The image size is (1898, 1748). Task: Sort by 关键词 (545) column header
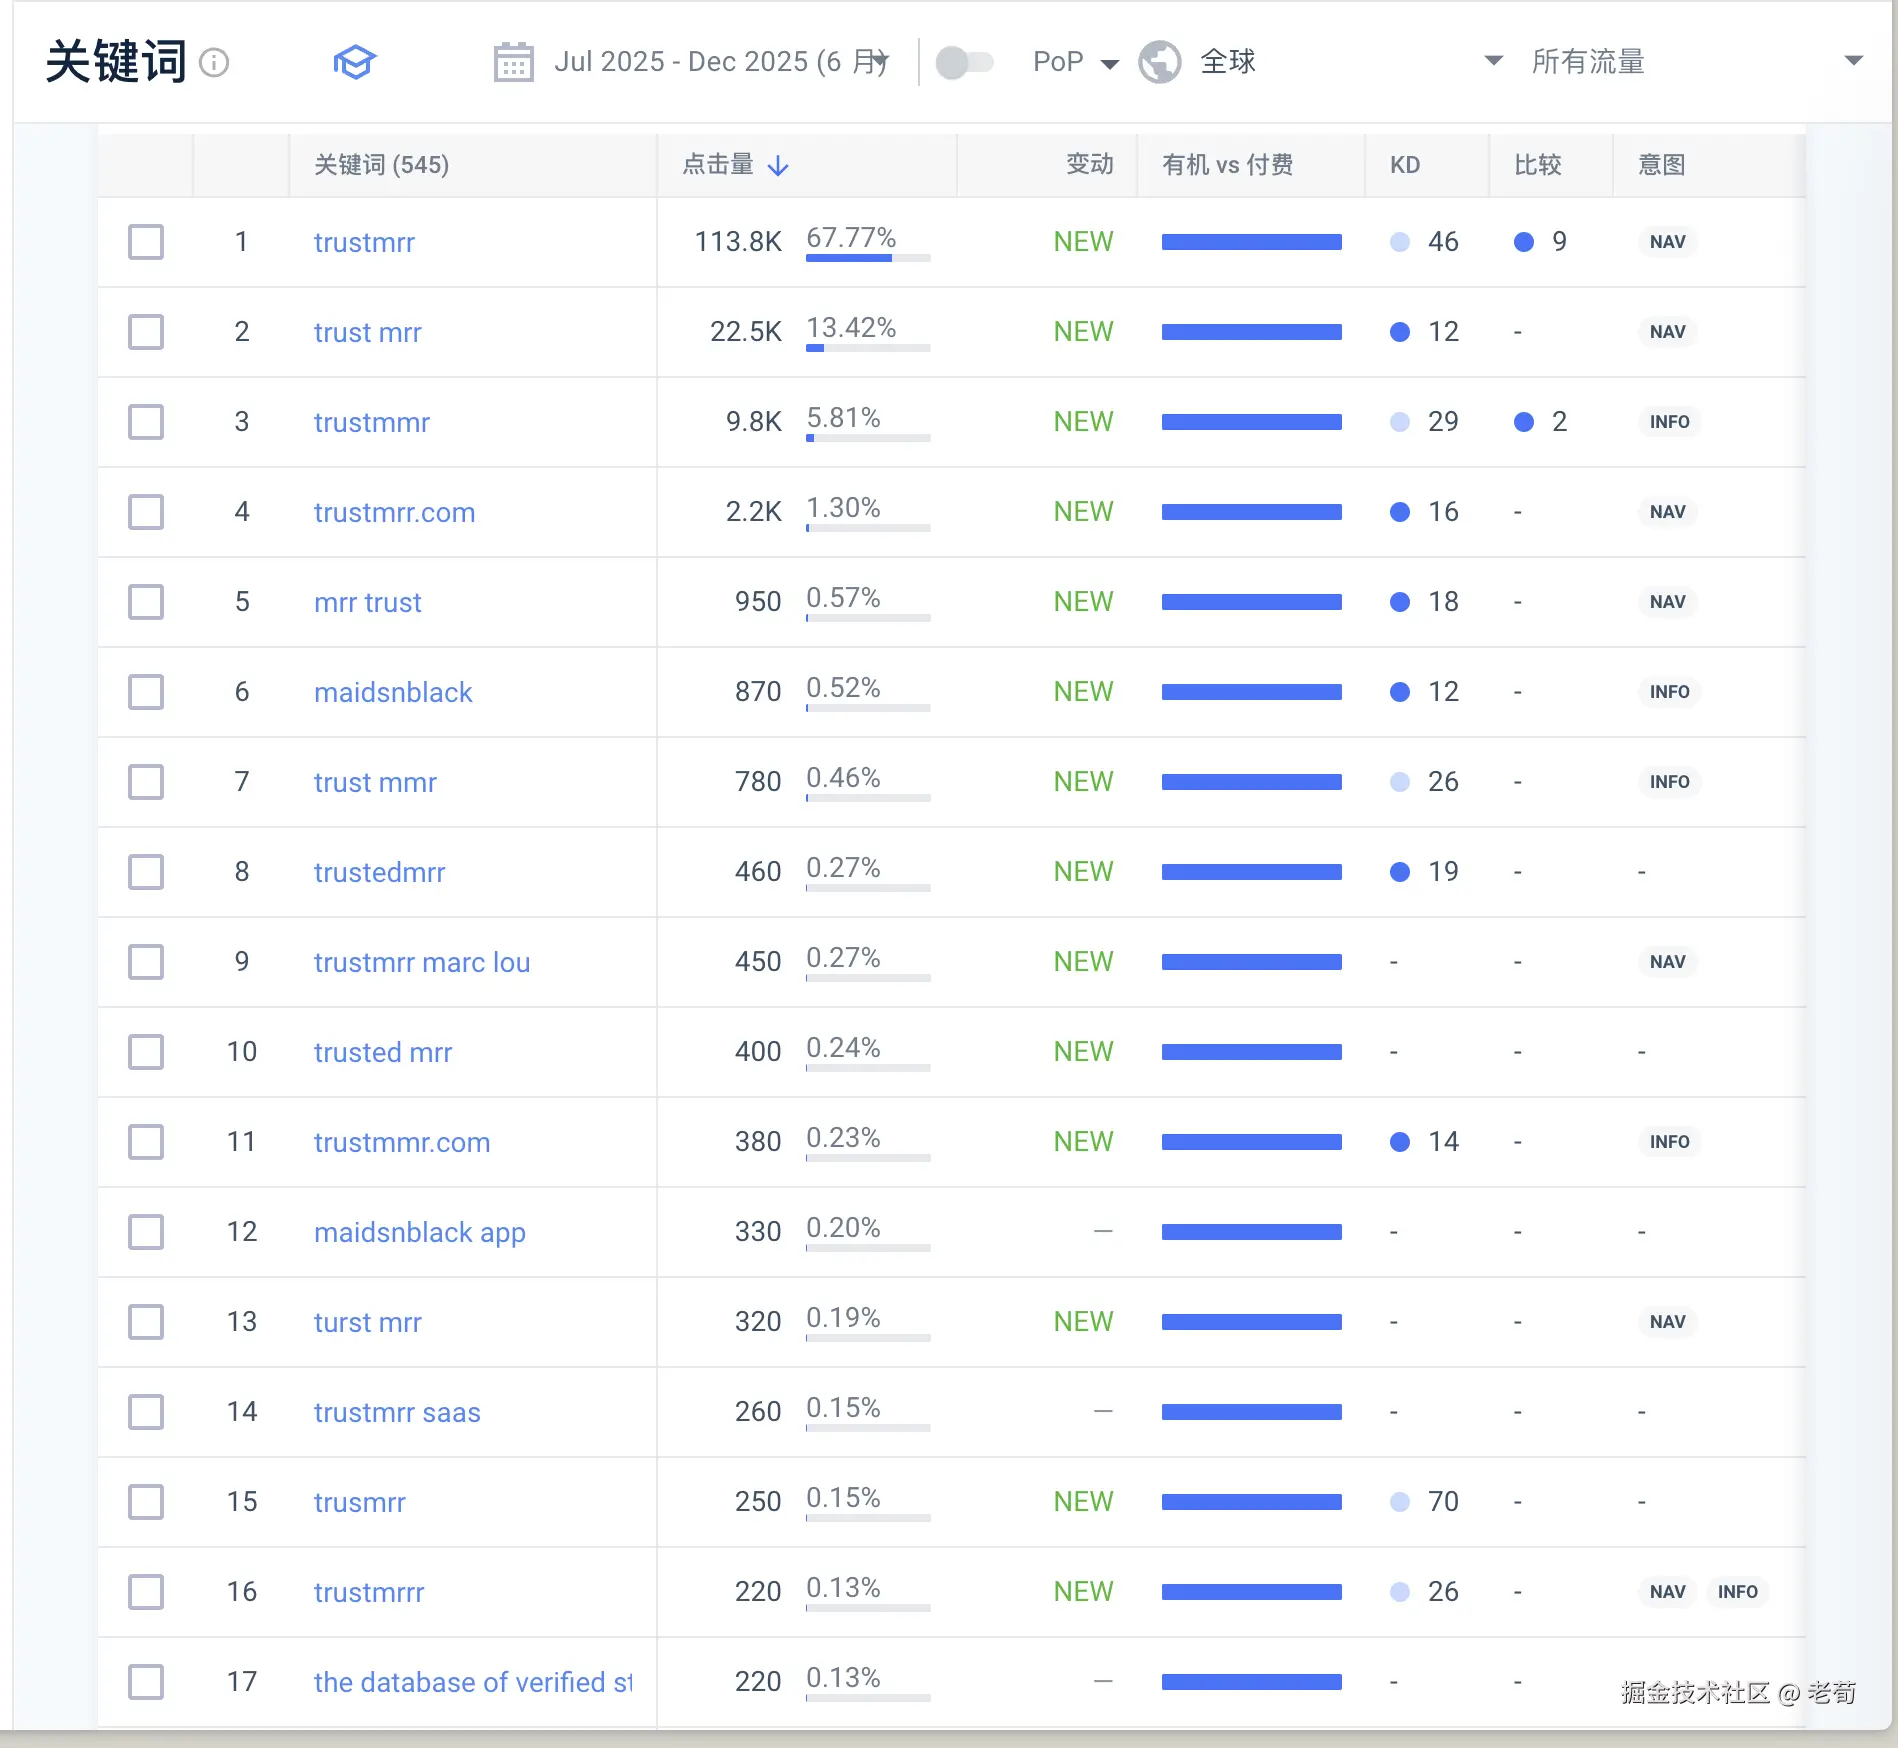click(x=381, y=165)
